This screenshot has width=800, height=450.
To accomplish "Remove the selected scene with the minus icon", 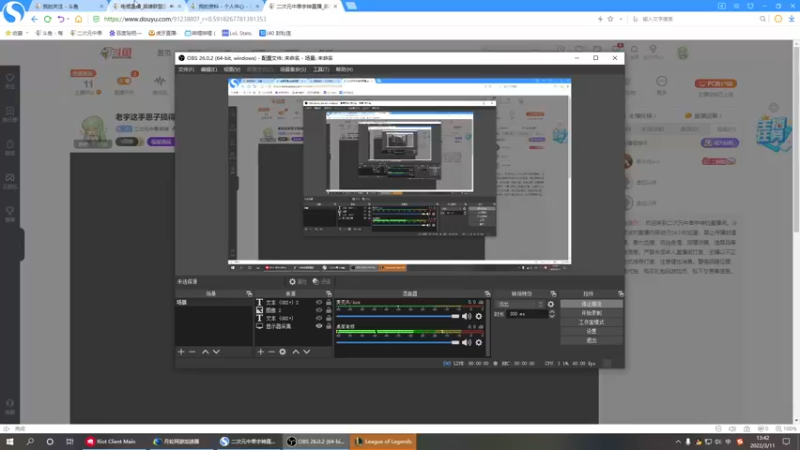I will coord(192,352).
